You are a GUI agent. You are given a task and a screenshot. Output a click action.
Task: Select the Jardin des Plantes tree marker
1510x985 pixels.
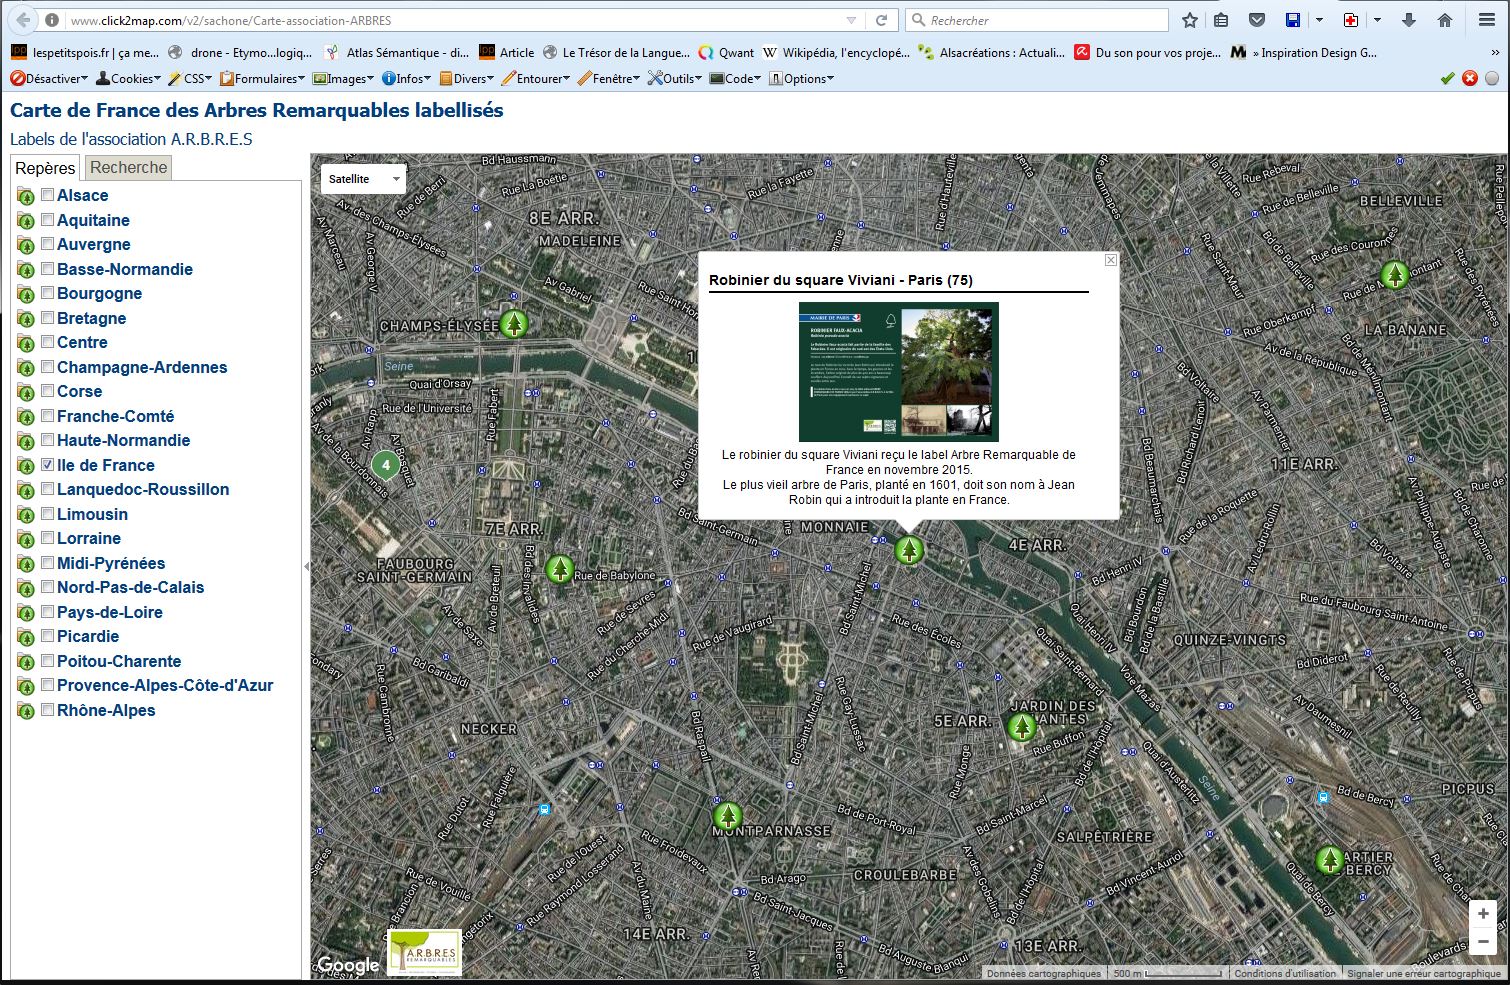pyautogui.click(x=1021, y=727)
